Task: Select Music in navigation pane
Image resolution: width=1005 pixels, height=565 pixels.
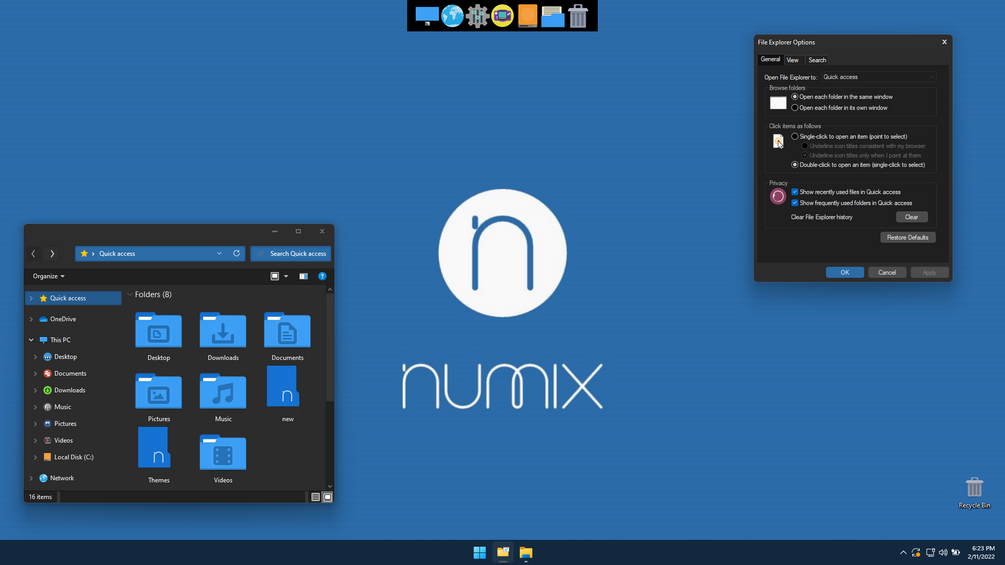Action: (62, 407)
